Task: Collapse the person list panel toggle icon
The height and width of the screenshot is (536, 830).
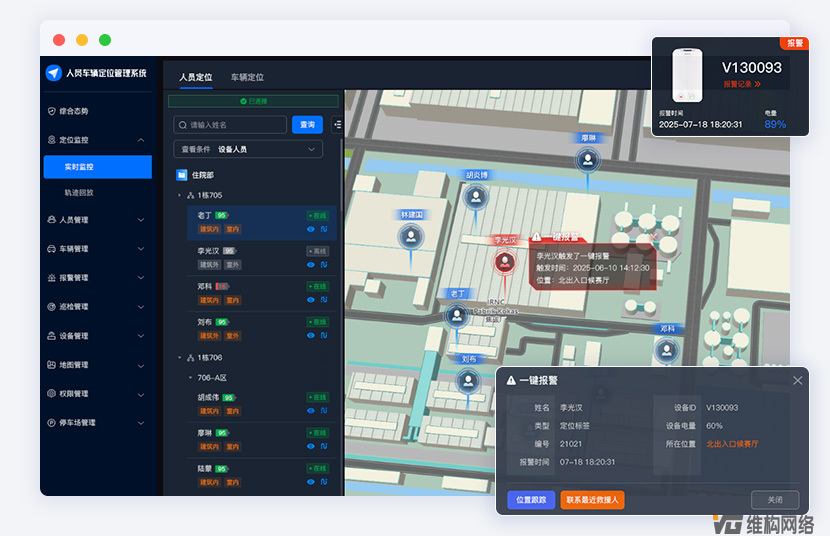Action: coord(337,125)
